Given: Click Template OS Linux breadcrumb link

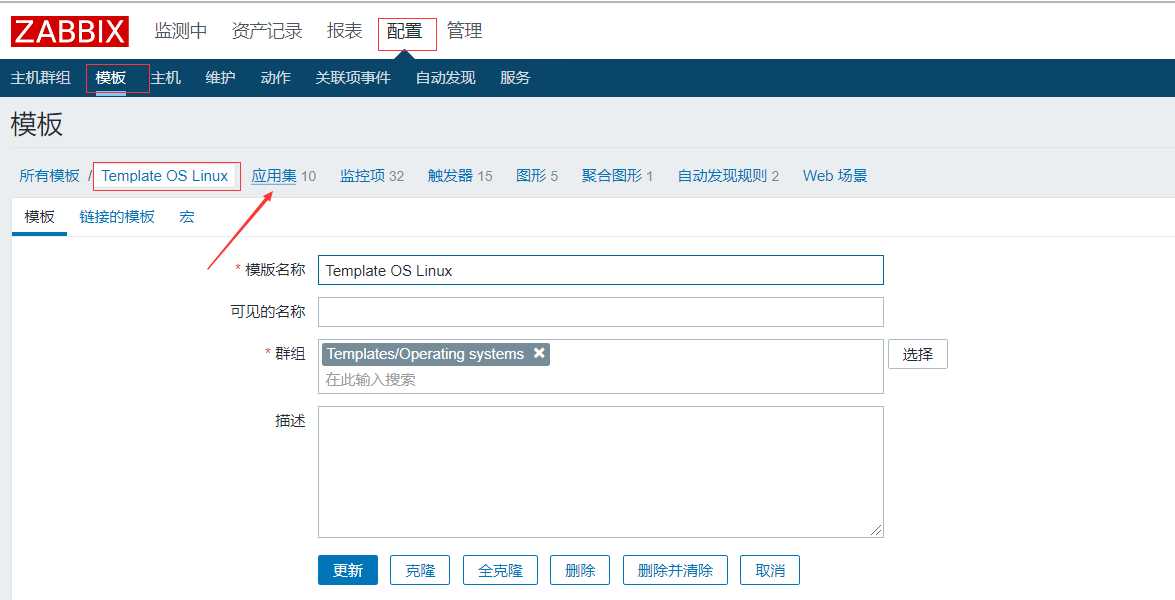Looking at the screenshot, I should (165, 176).
